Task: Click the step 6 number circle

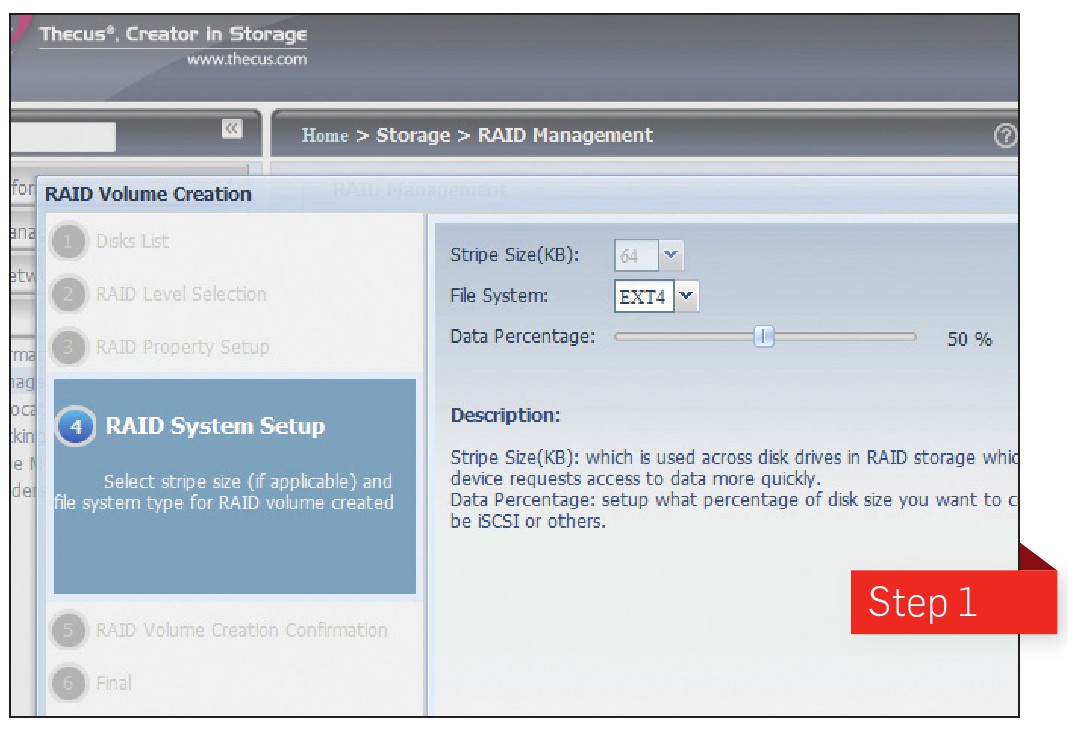Action: point(69,684)
